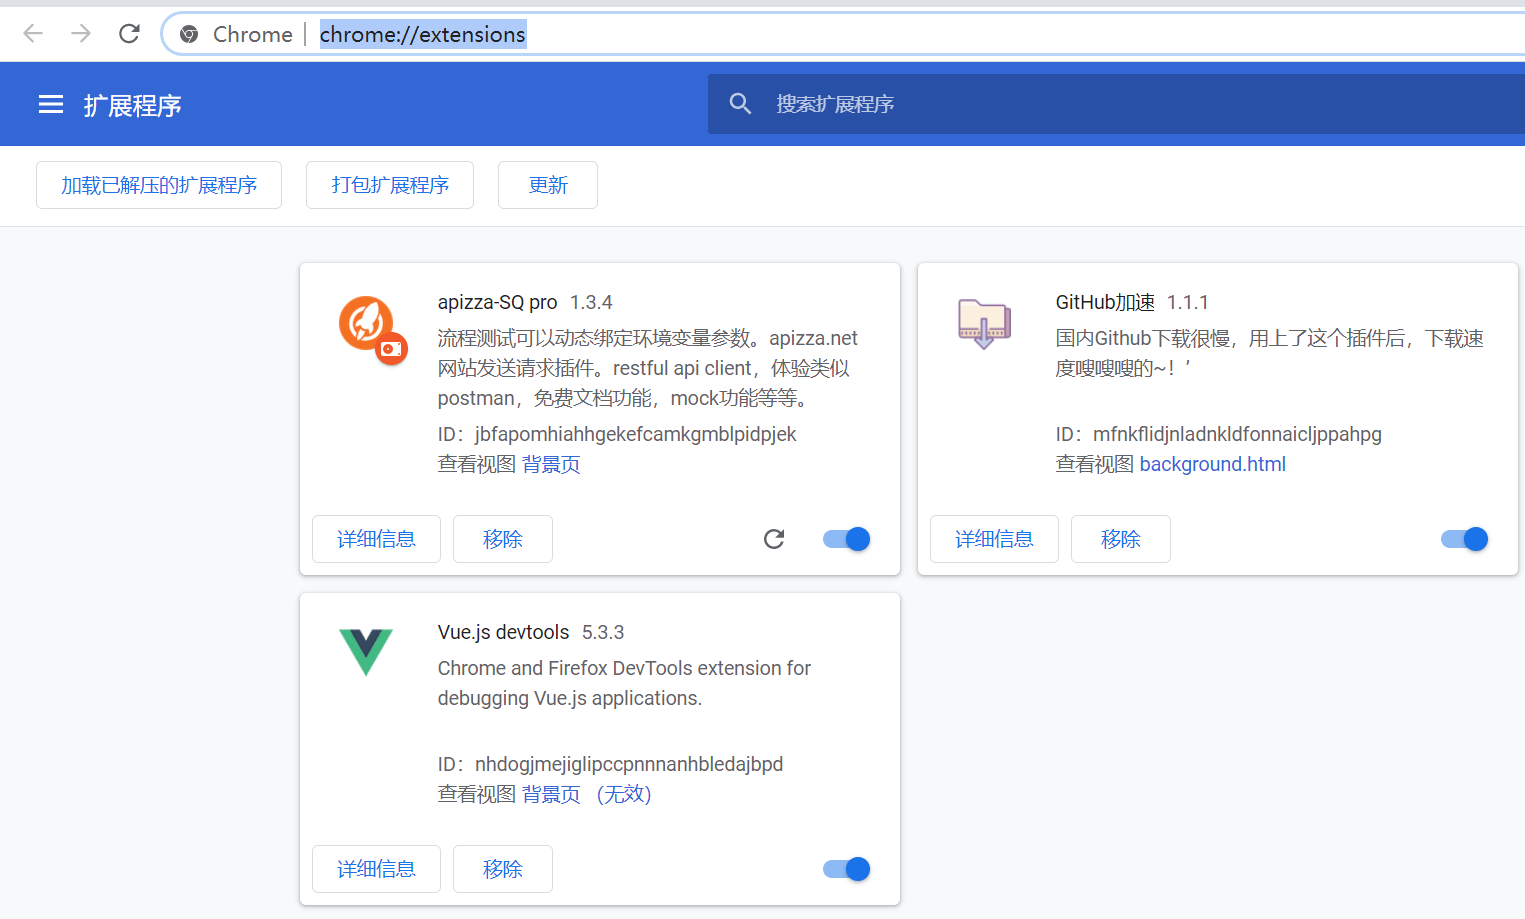Image resolution: width=1525 pixels, height=919 pixels.
Task: Click the Vue.js devtools logo icon
Action: [366, 652]
